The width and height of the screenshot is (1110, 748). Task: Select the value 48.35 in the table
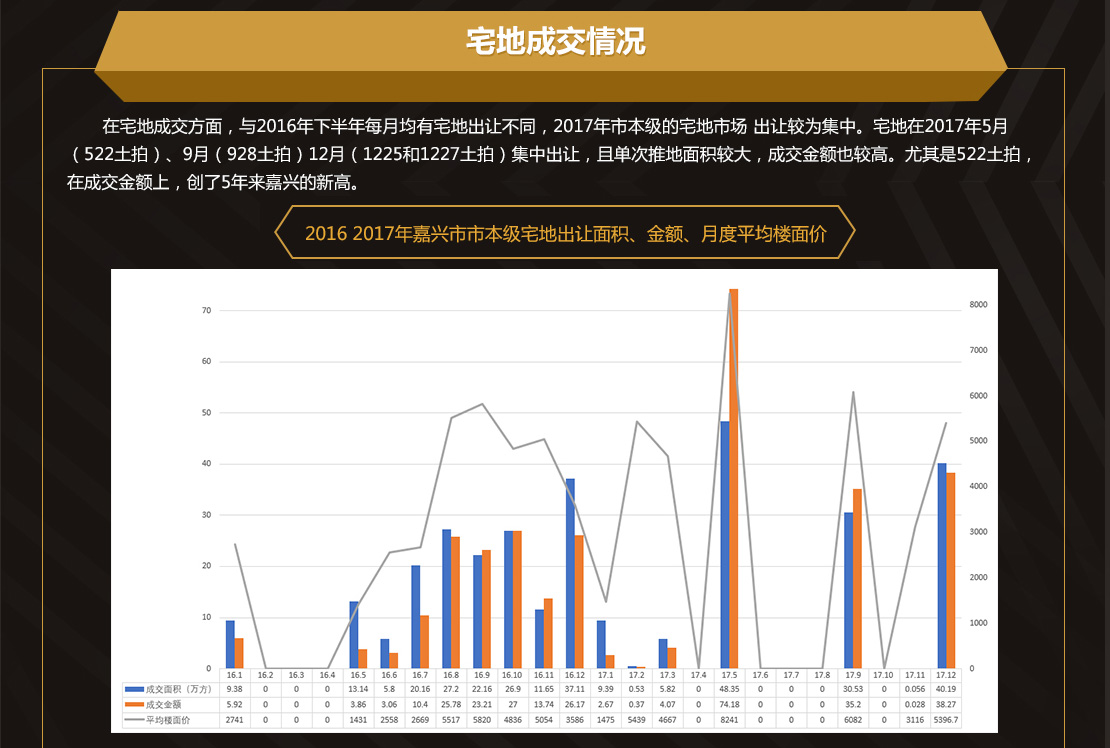point(729,689)
